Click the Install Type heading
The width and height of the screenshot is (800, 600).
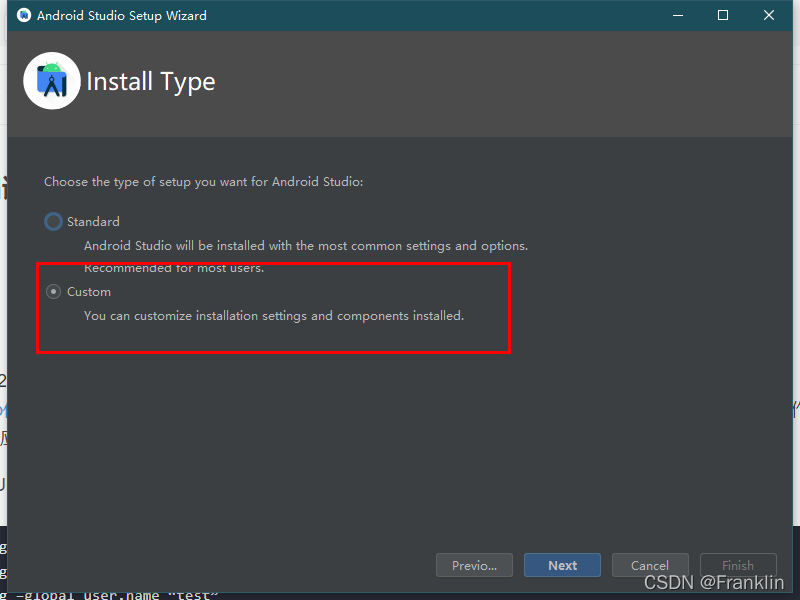click(151, 82)
